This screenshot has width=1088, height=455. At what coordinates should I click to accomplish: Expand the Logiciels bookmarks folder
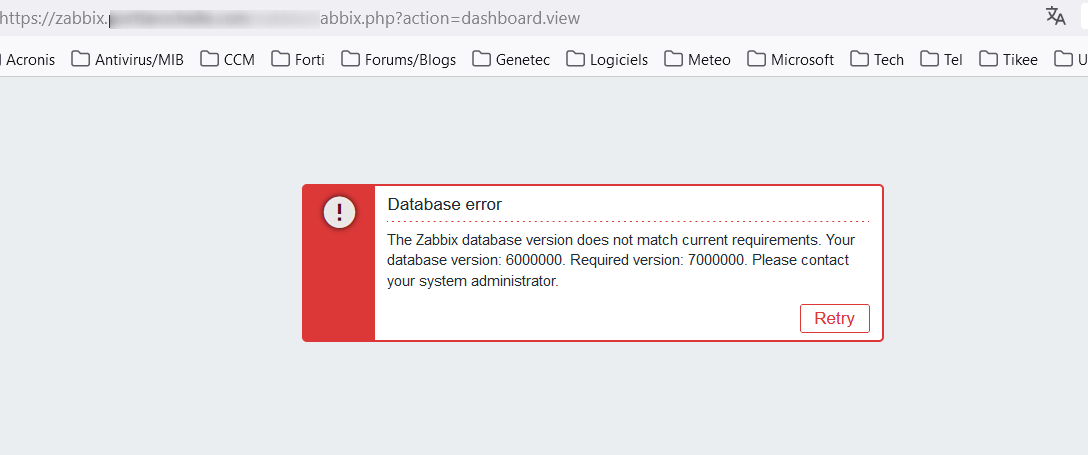click(607, 60)
